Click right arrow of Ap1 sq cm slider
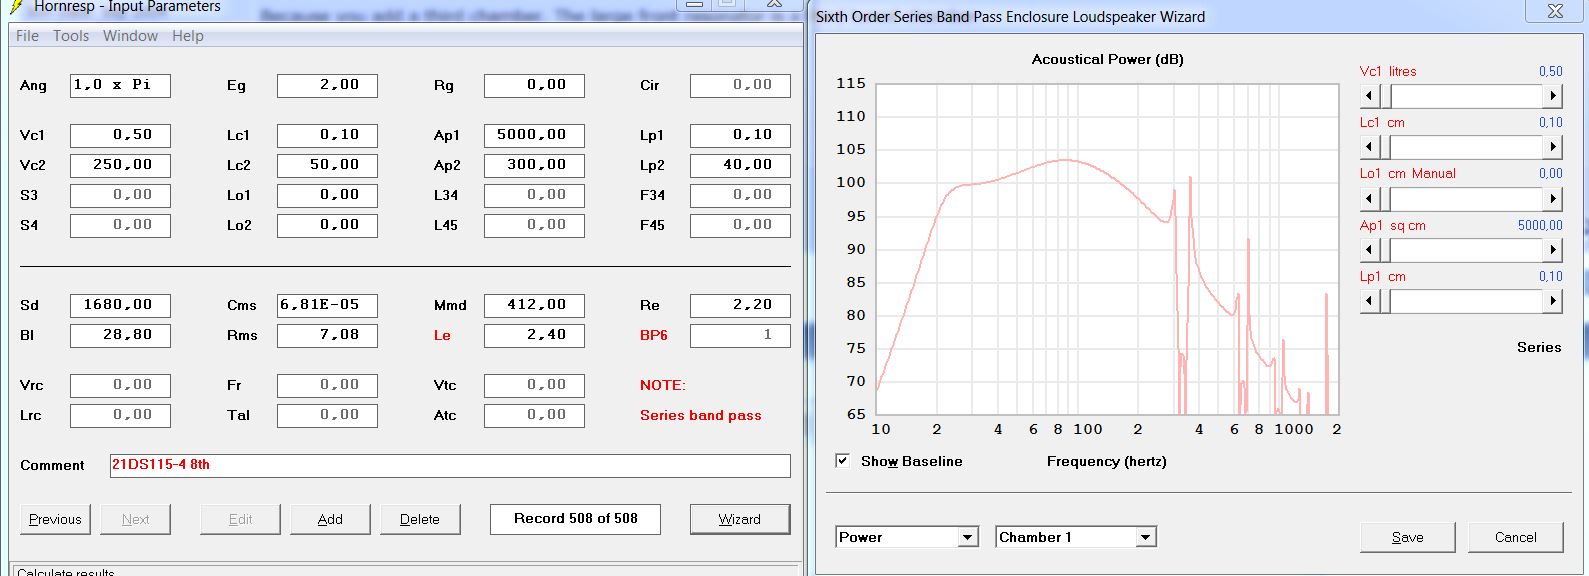Screen dimensions: 1589x576 pyautogui.click(x=1552, y=250)
